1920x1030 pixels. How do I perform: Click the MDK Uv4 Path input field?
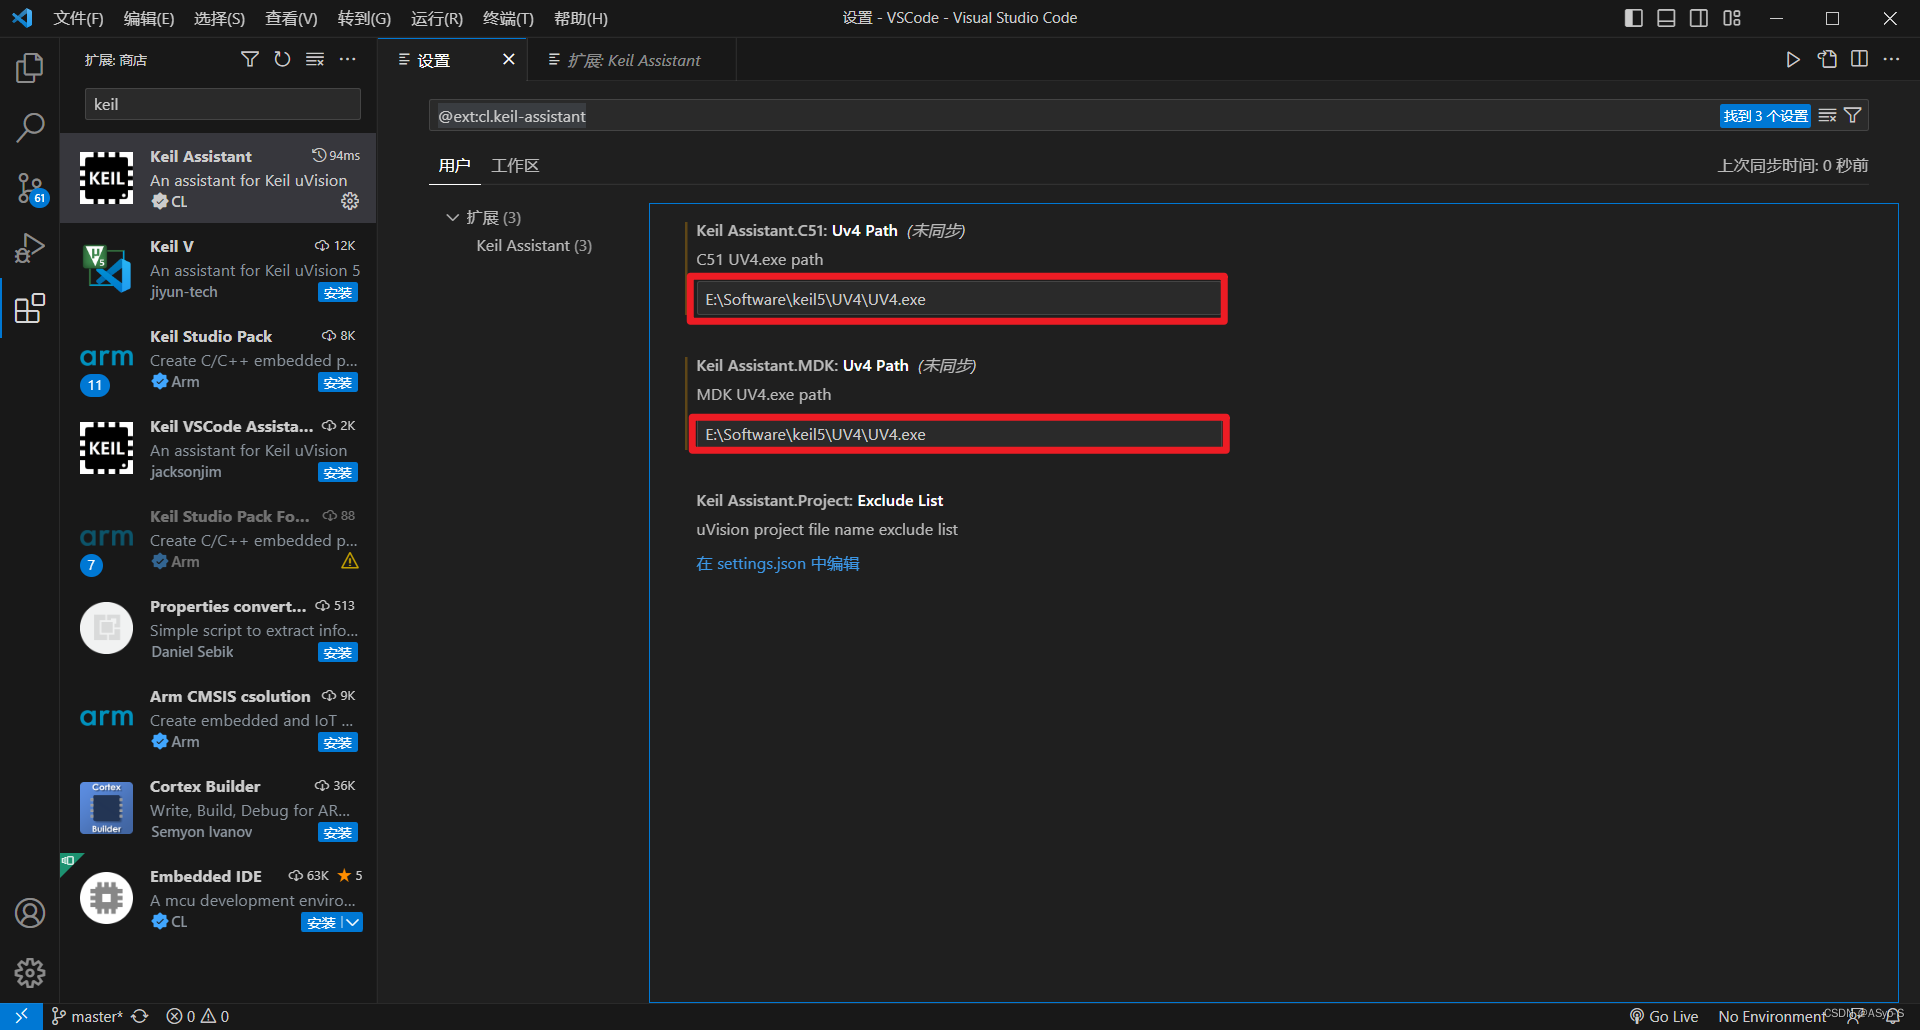[958, 434]
